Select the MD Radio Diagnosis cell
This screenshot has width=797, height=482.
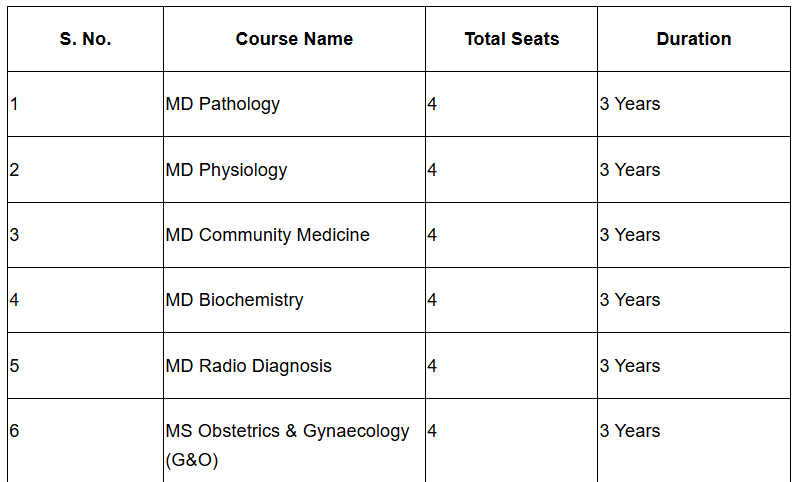[248, 366]
